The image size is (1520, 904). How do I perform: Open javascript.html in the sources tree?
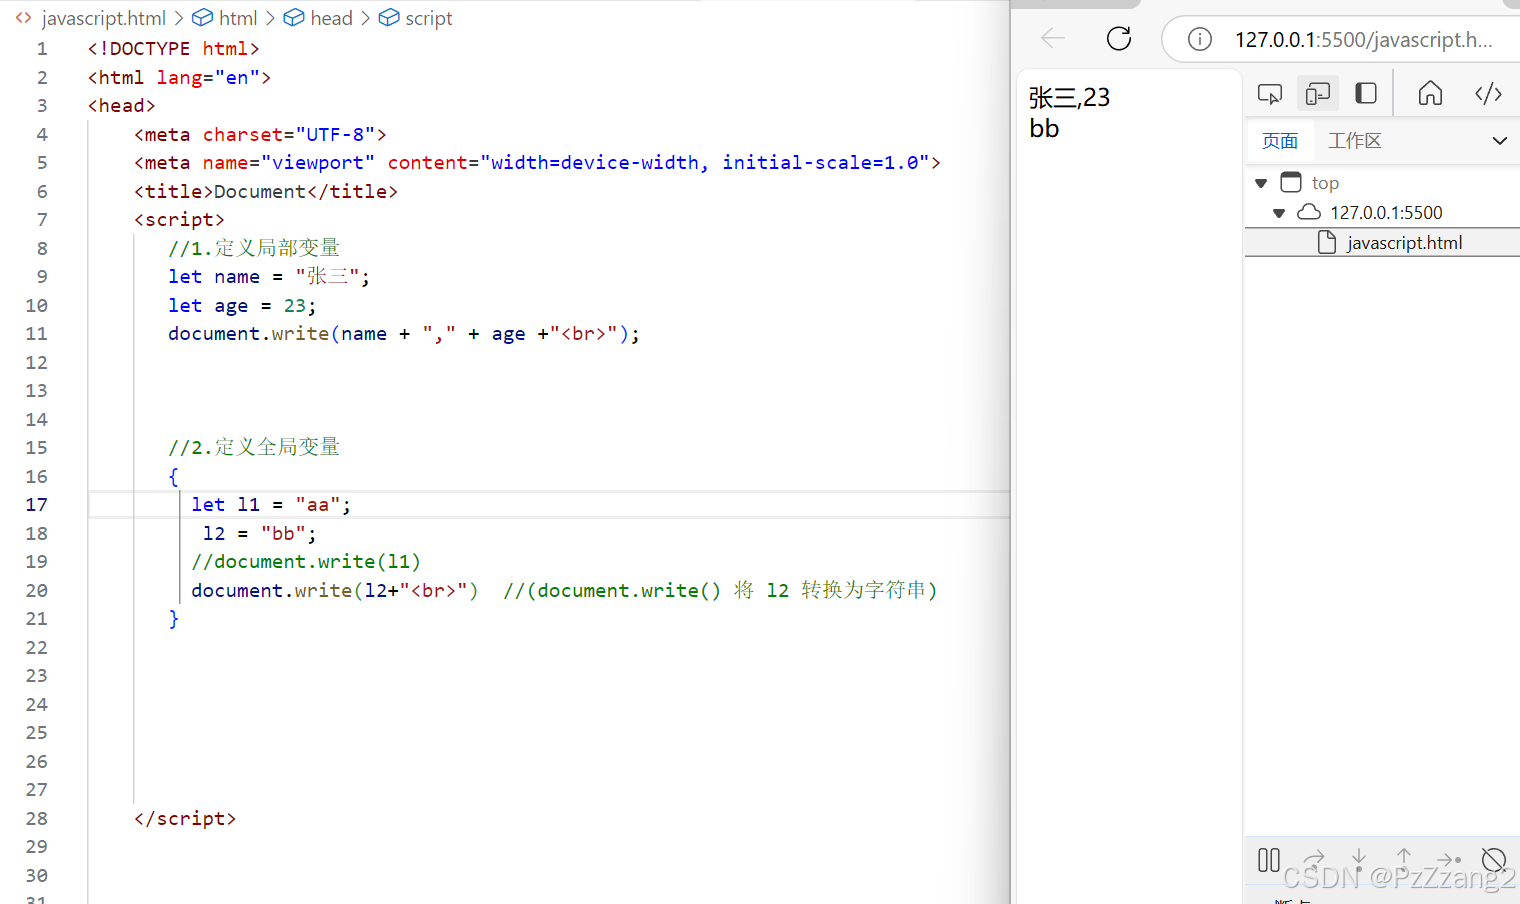(1404, 243)
